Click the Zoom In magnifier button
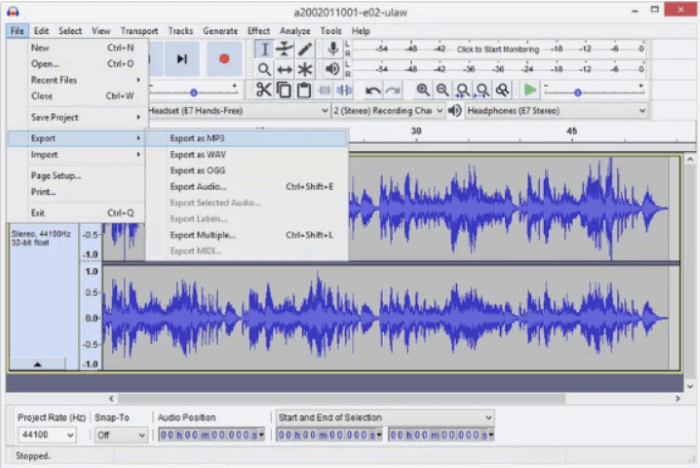Image resolution: width=700 pixels, height=468 pixels. pyautogui.click(x=423, y=90)
